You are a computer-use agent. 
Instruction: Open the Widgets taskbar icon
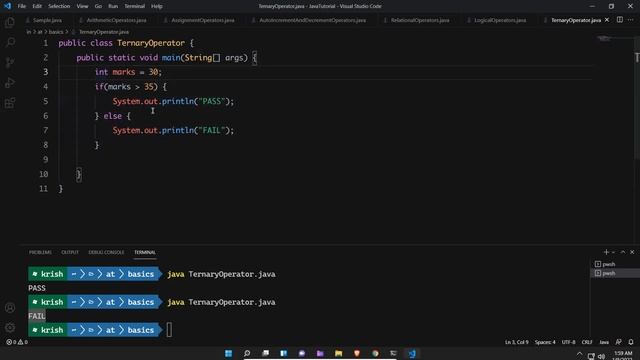pos(284,353)
